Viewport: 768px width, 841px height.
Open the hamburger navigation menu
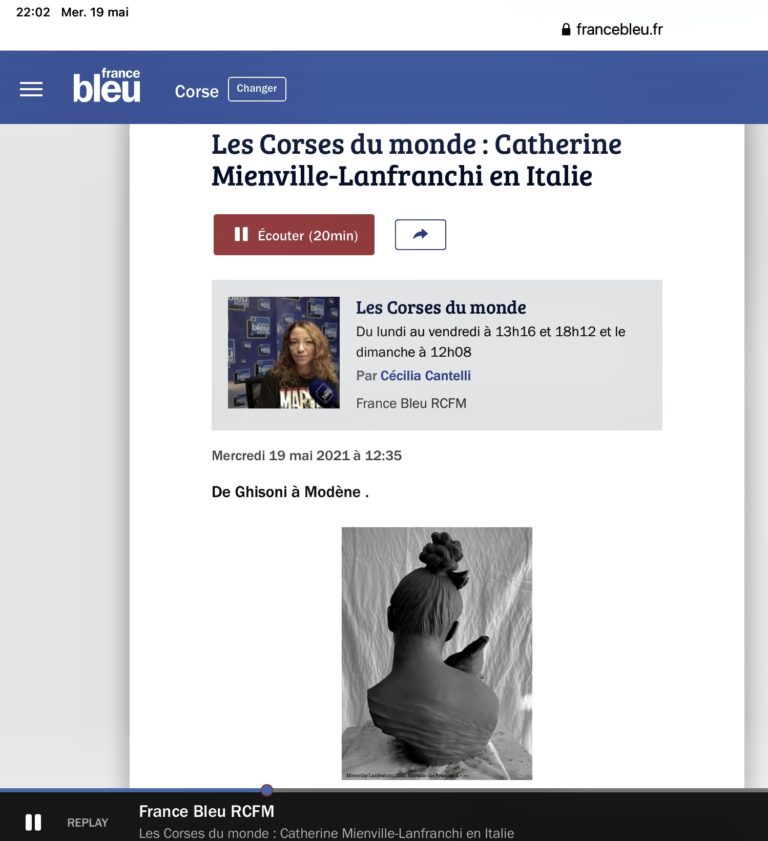pos(31,89)
